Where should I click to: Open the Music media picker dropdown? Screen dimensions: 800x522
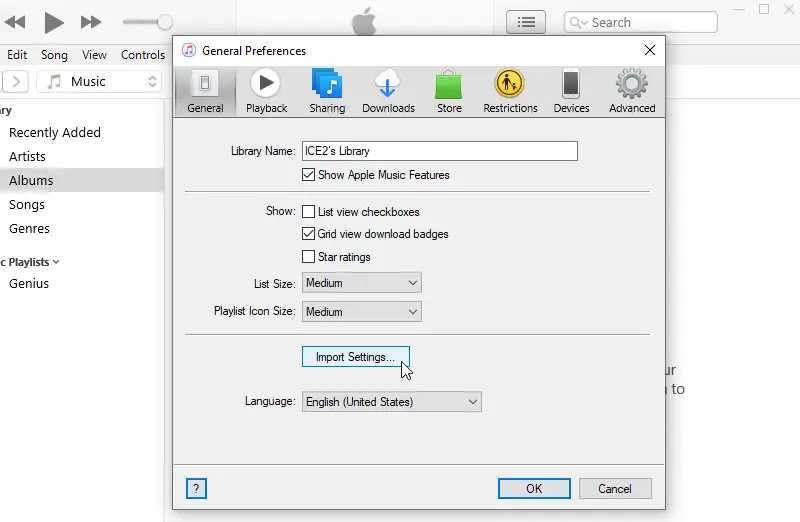point(99,82)
